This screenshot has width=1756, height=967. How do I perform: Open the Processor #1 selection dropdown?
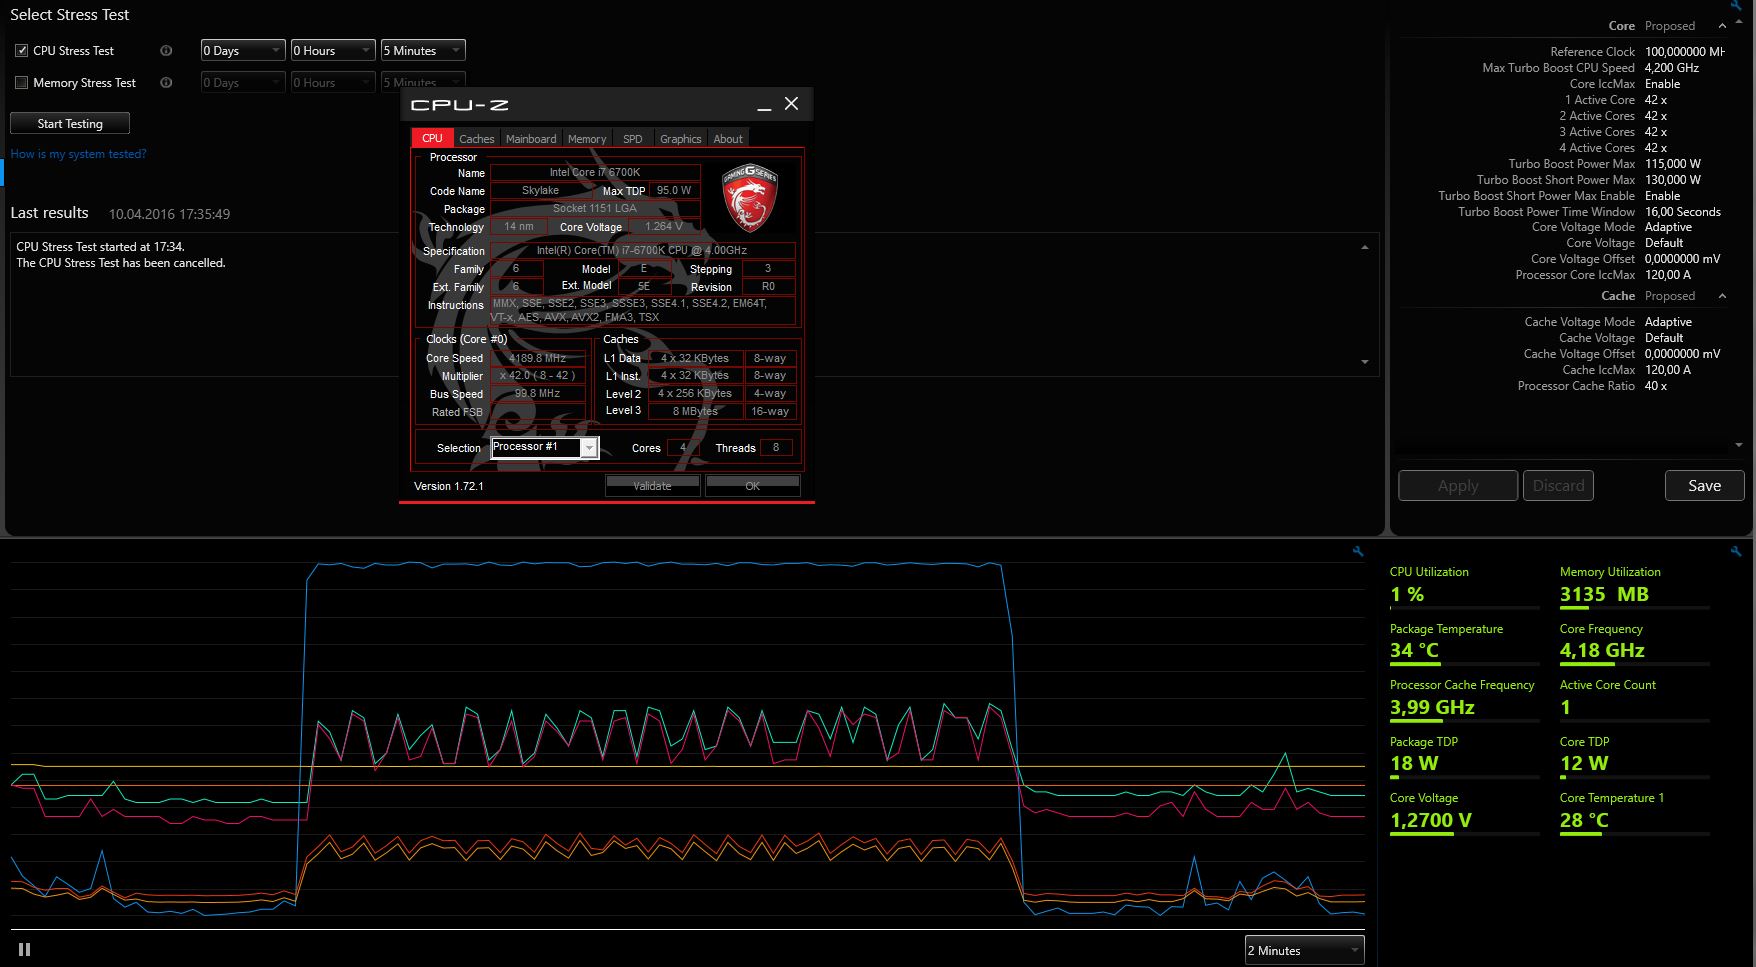click(545, 448)
